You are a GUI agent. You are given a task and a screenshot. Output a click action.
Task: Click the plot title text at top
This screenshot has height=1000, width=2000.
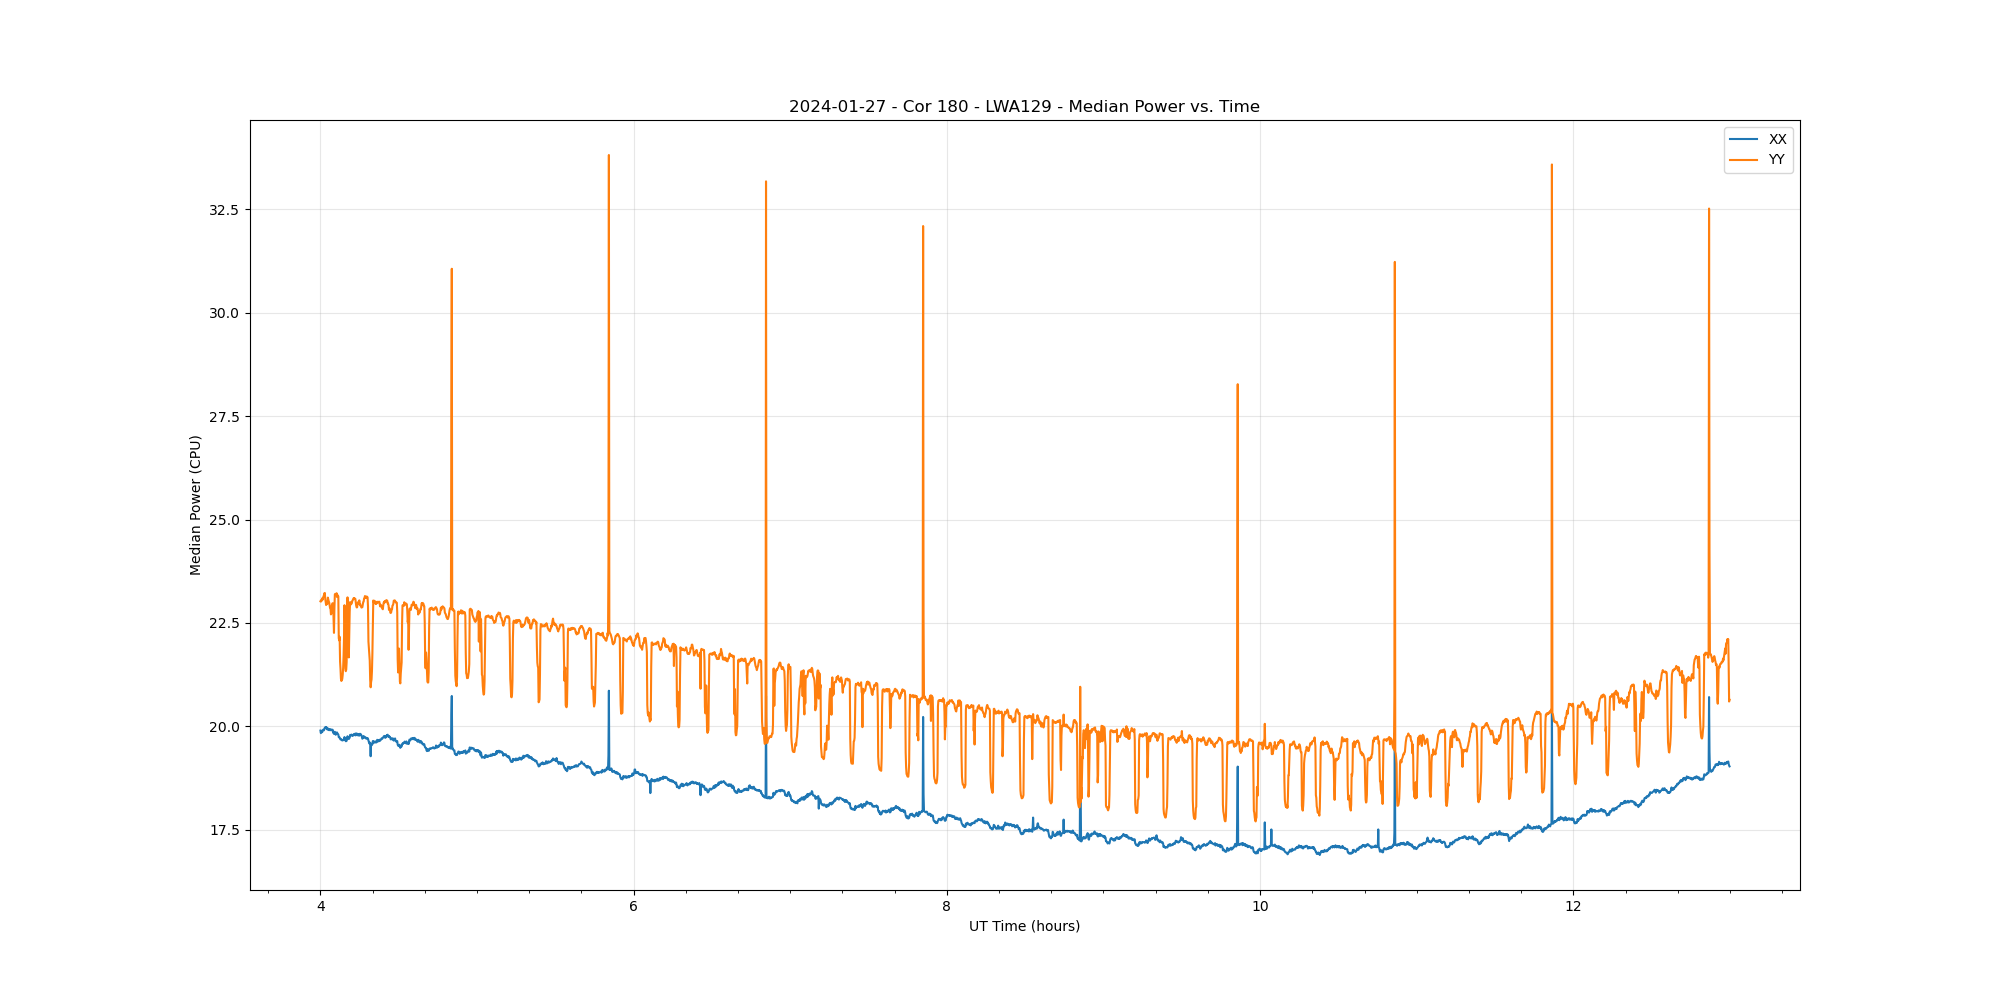click(x=1024, y=107)
